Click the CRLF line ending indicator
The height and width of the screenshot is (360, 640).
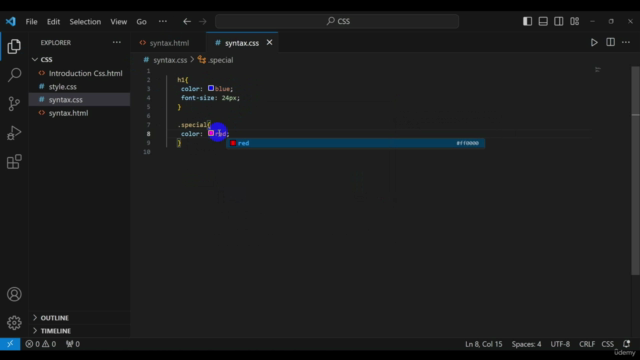(587, 344)
